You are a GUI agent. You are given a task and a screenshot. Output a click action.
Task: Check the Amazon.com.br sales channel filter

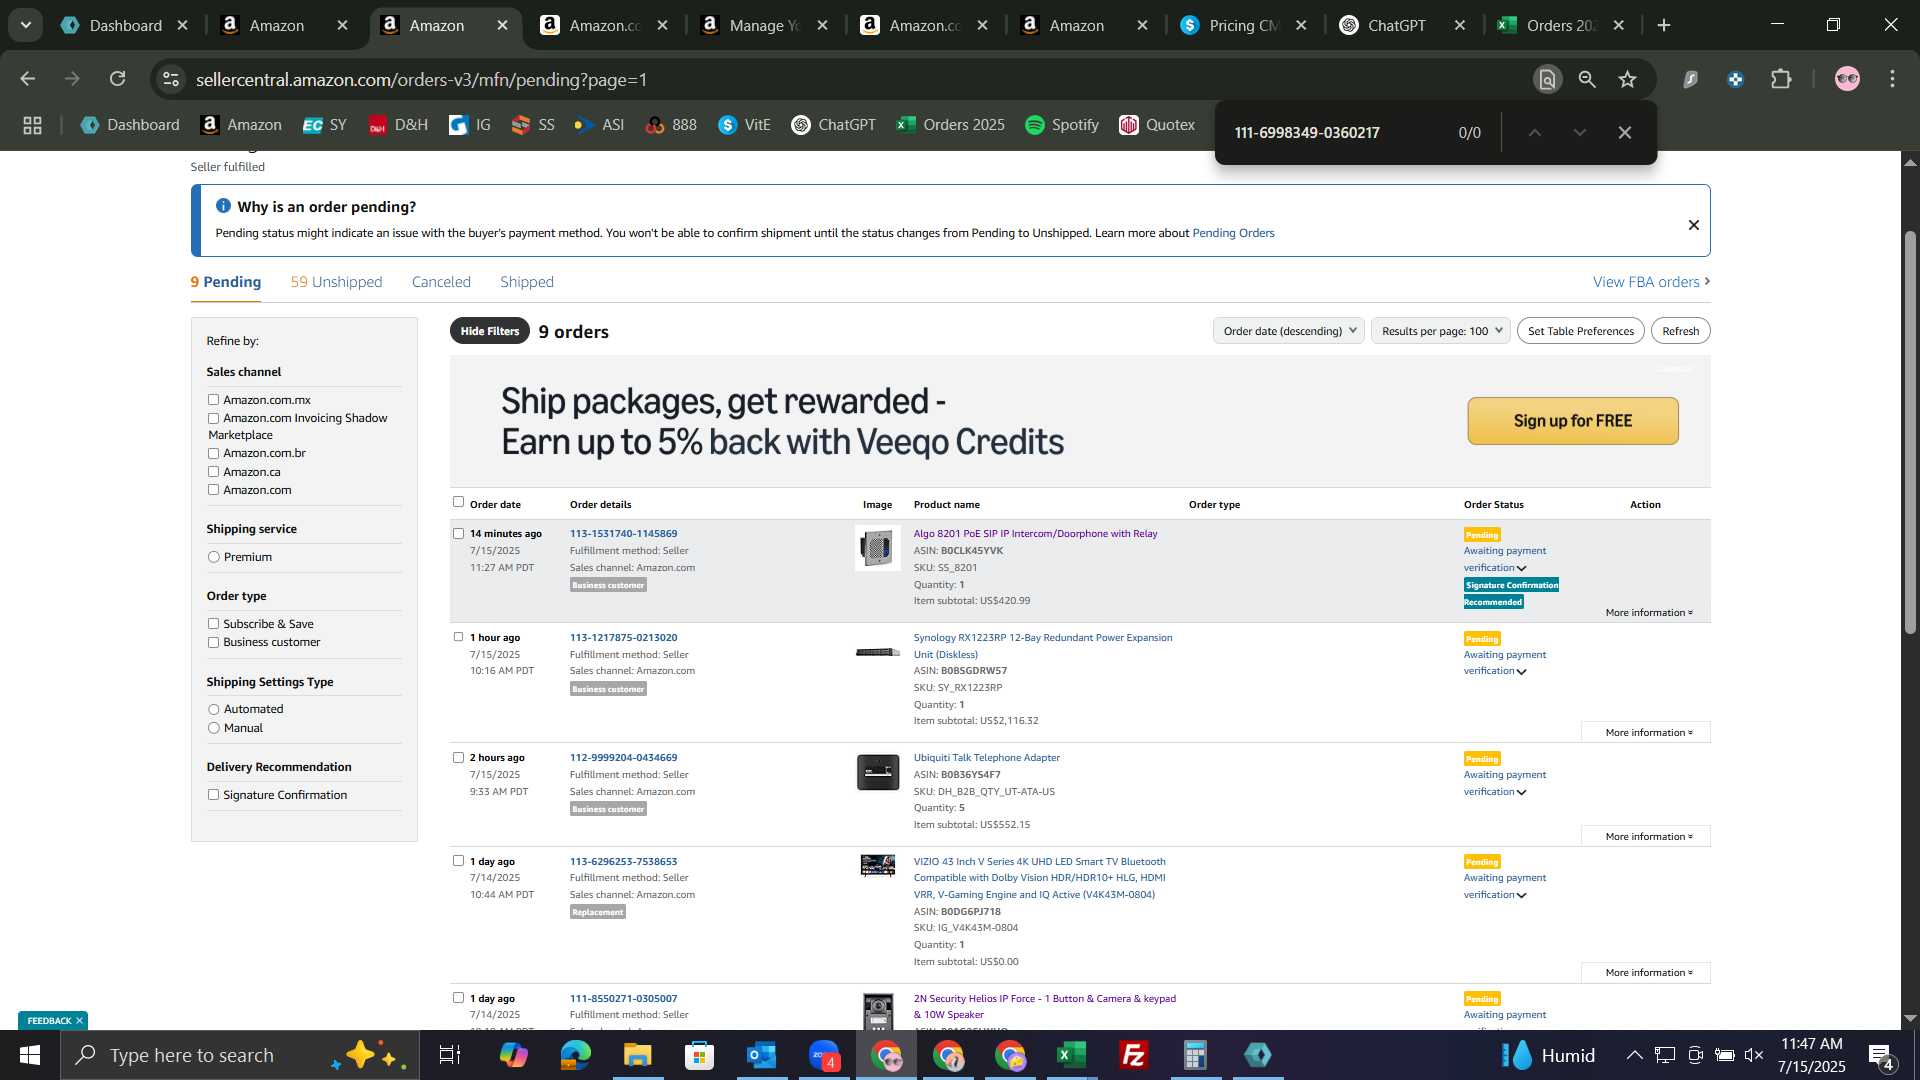tap(213, 453)
